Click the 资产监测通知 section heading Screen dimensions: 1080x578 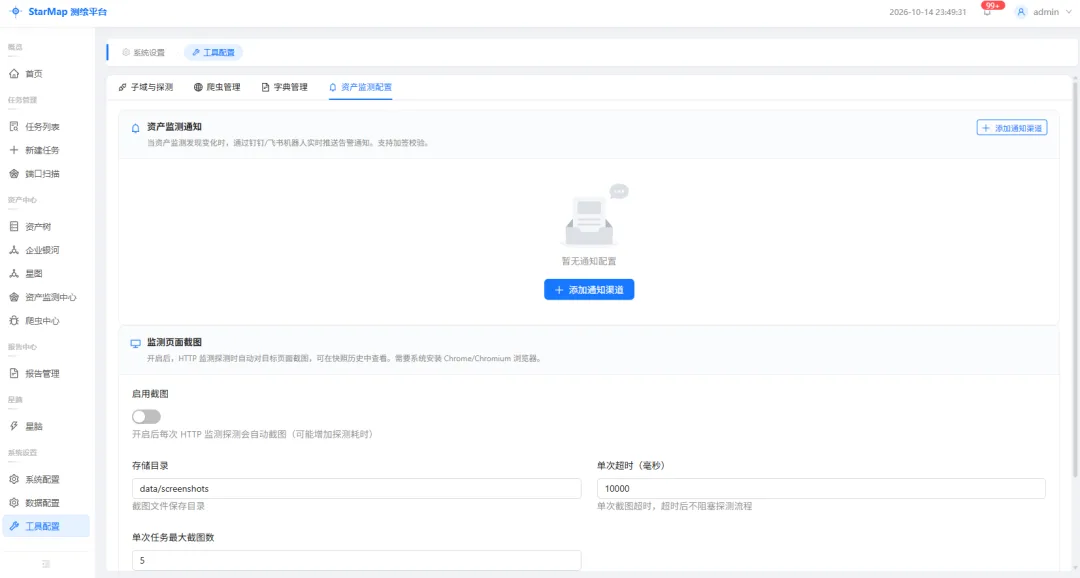tap(174, 127)
